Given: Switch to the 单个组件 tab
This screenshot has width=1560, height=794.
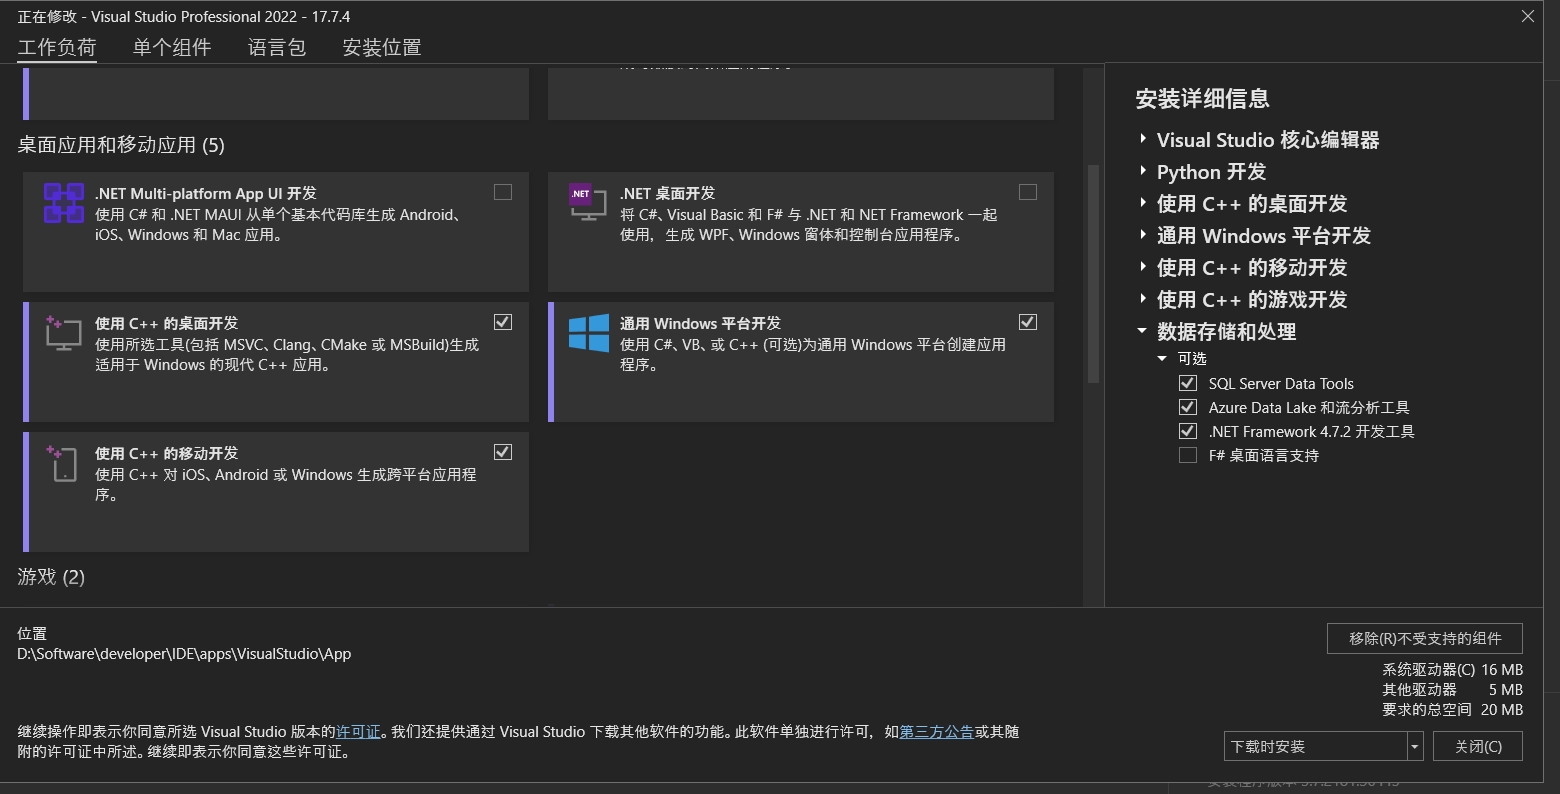Looking at the screenshot, I should point(171,46).
